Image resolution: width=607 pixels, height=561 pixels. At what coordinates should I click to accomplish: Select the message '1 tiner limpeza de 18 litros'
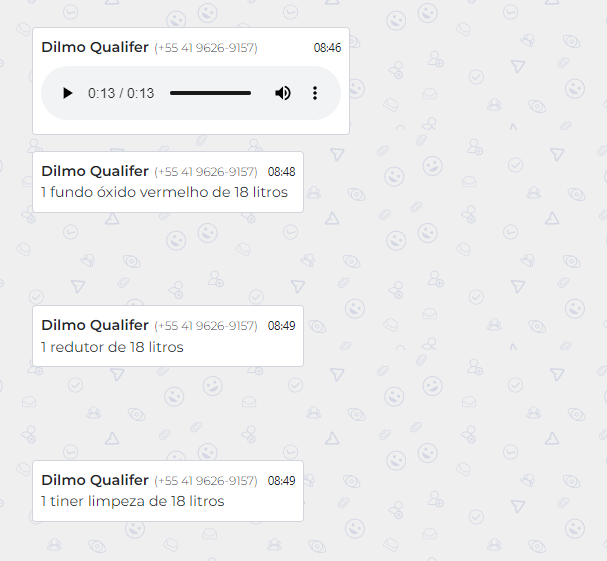[x=133, y=501]
